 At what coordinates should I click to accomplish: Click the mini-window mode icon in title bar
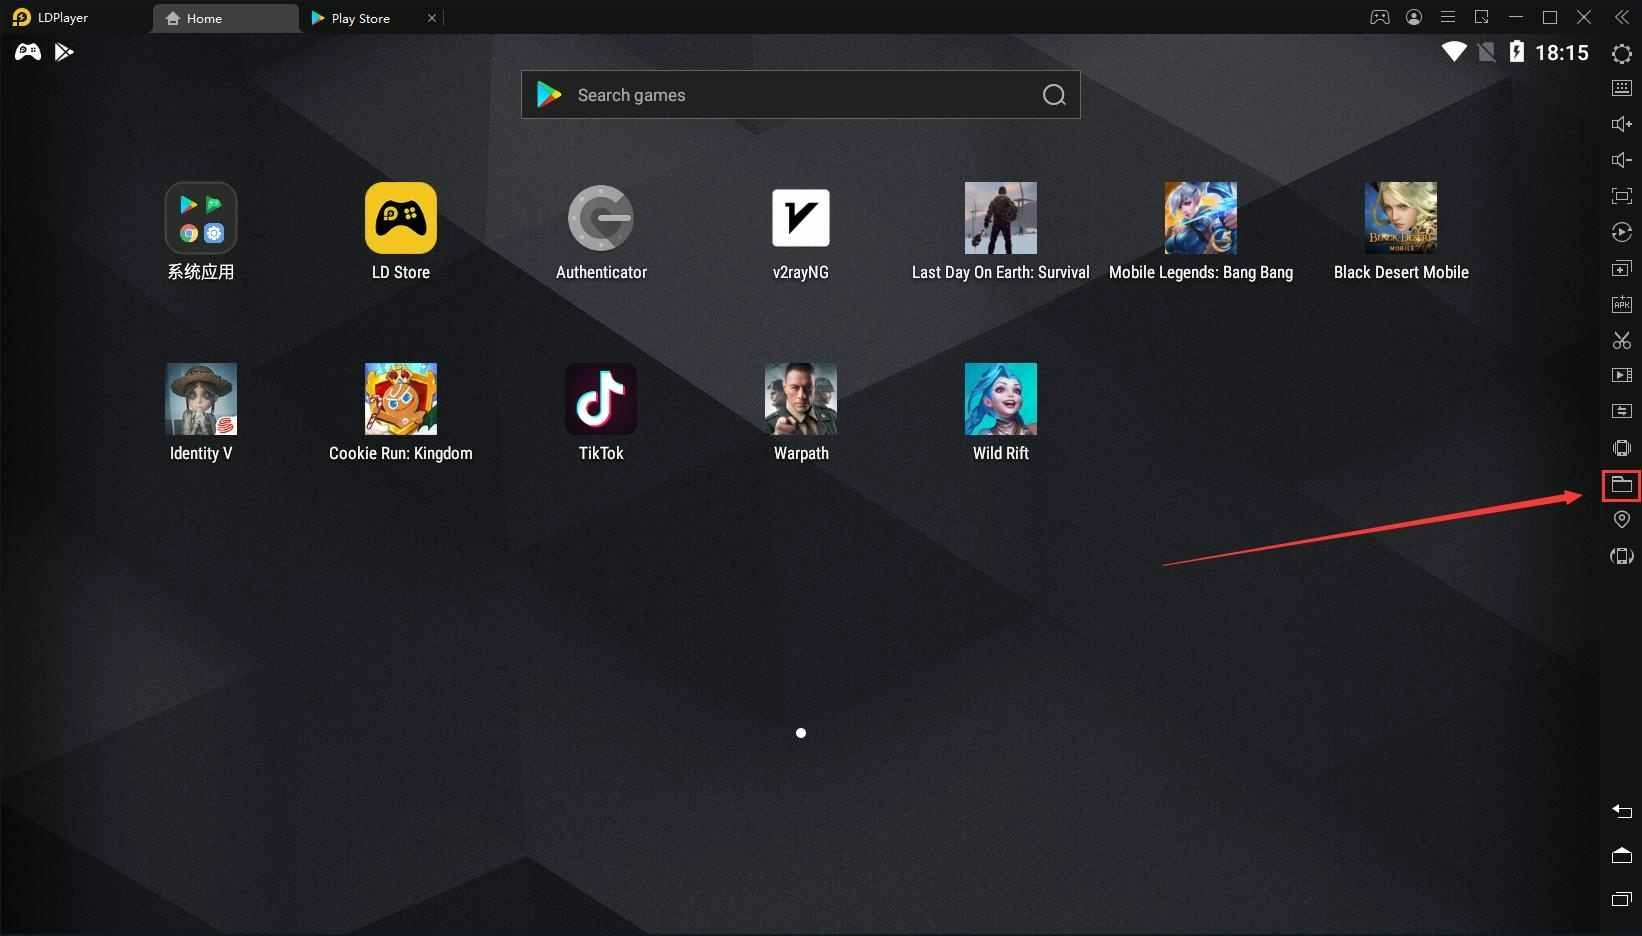1481,17
